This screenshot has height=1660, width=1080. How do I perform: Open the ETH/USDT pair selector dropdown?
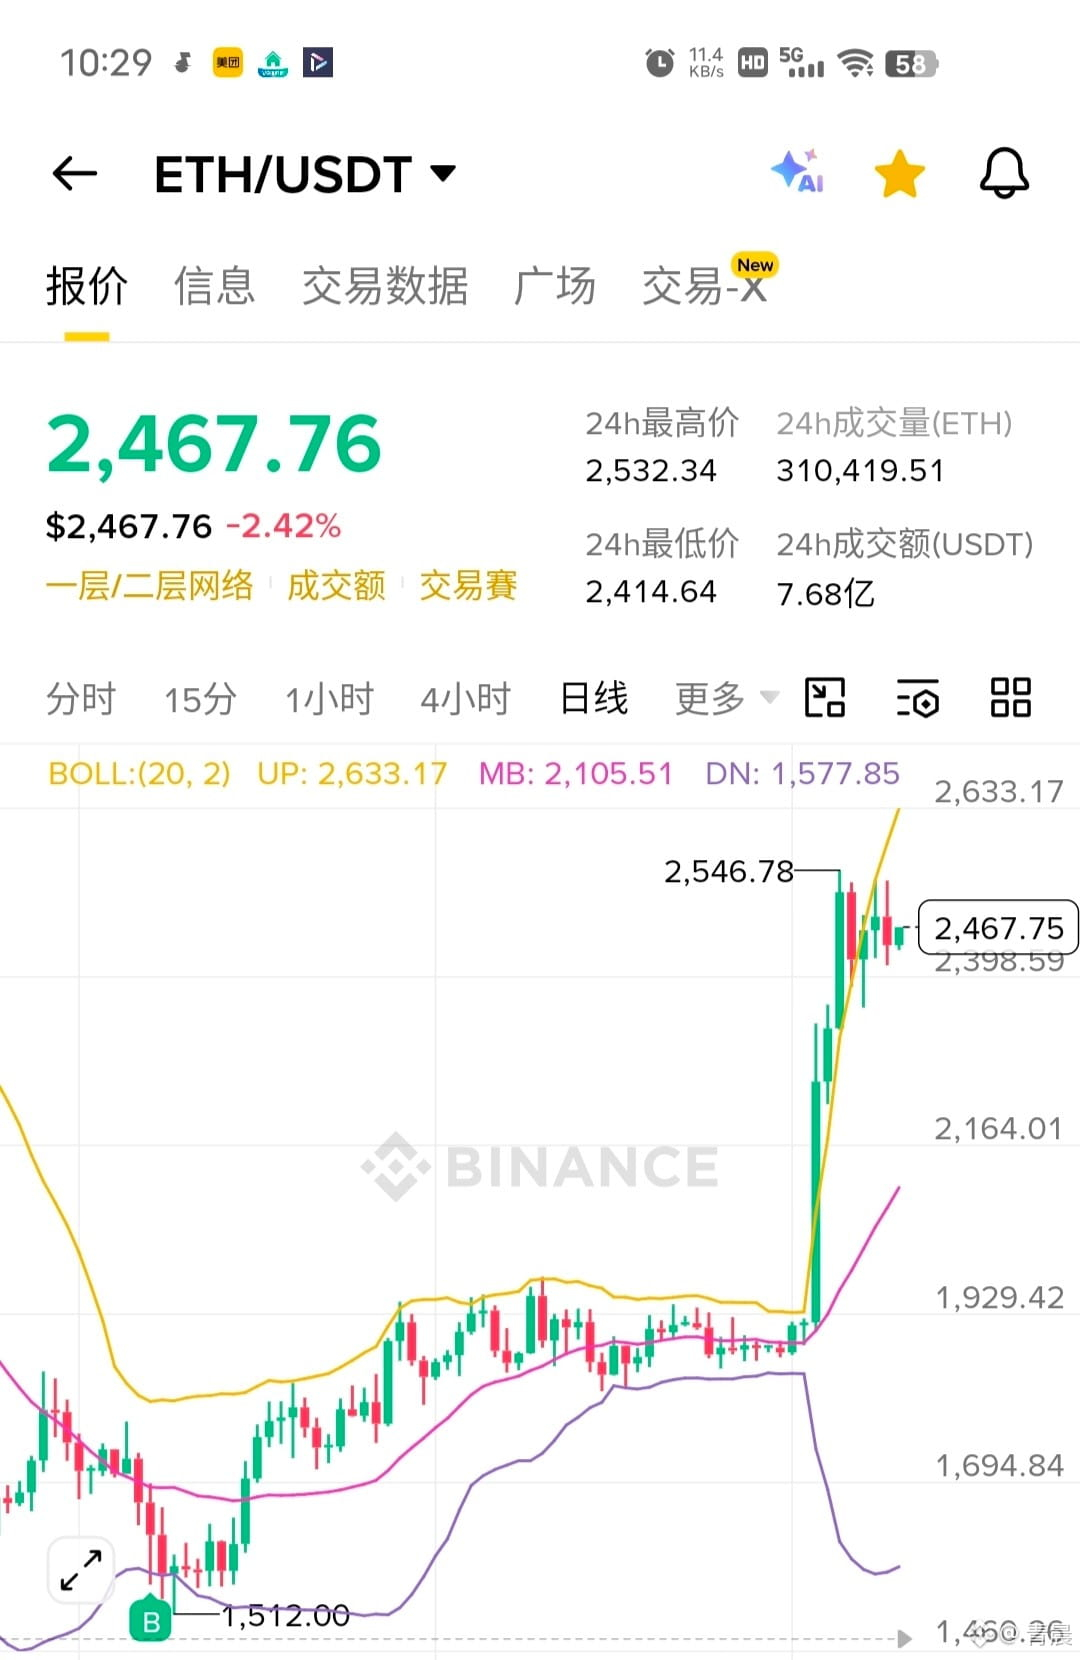[305, 174]
